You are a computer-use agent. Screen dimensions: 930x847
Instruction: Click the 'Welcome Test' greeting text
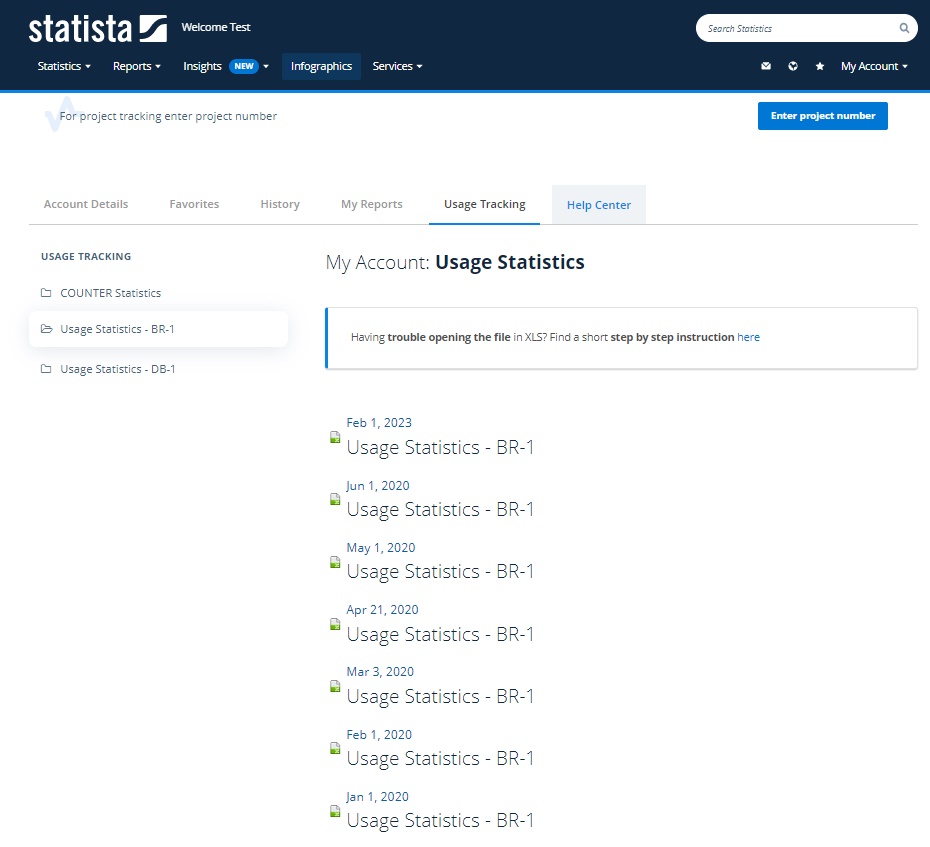(216, 27)
